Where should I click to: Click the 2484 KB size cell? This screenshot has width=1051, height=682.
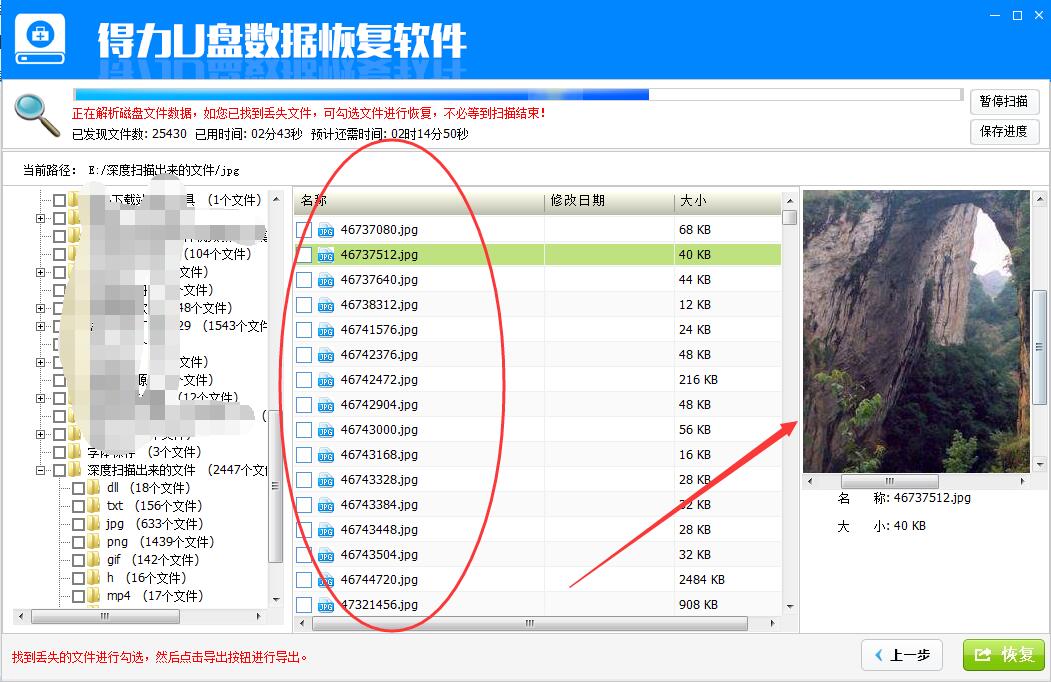coord(702,580)
